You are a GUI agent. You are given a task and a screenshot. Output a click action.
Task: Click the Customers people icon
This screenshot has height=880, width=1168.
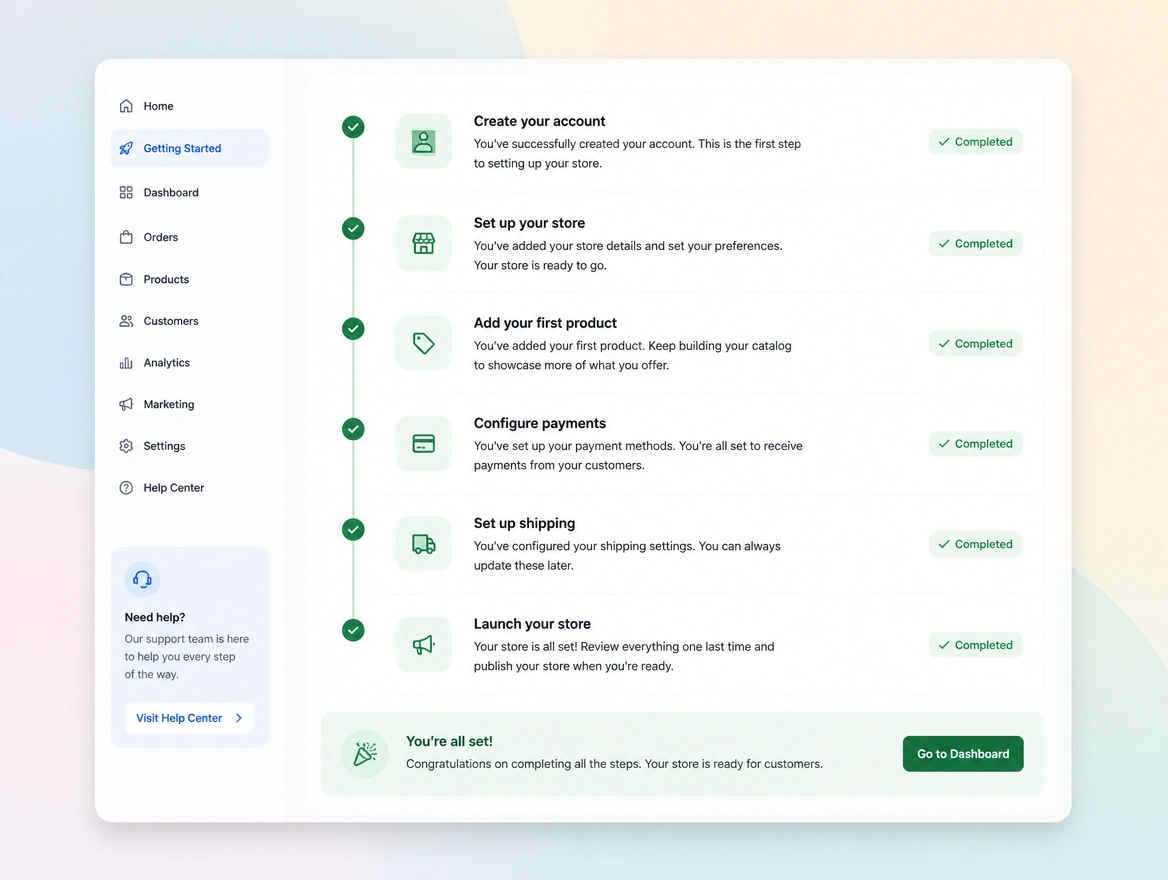pos(126,321)
